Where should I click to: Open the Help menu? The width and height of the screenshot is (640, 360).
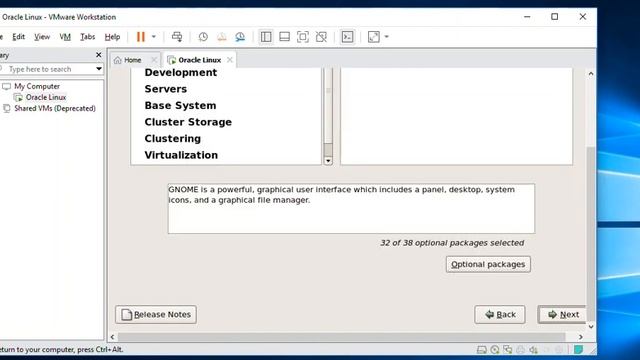pos(112,37)
